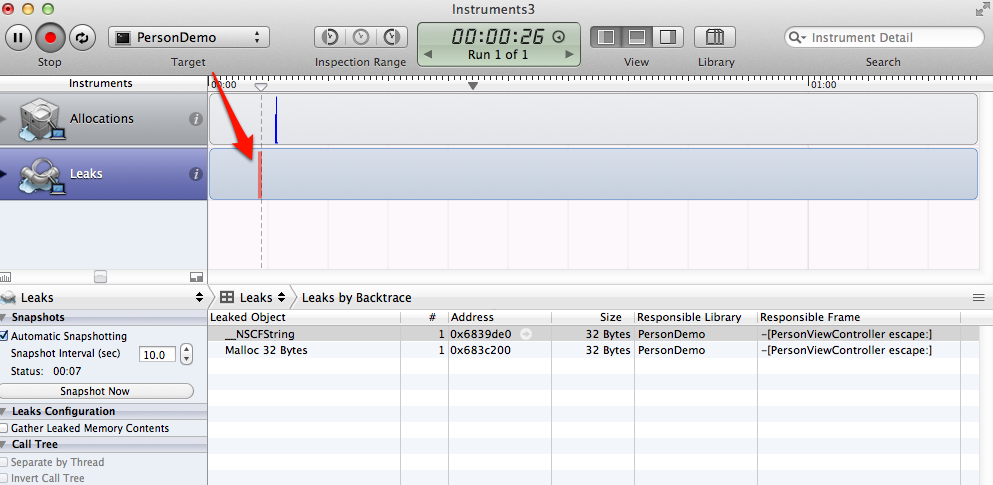Select the Allocations instrument icon
993x485 pixels.
(x=41, y=119)
